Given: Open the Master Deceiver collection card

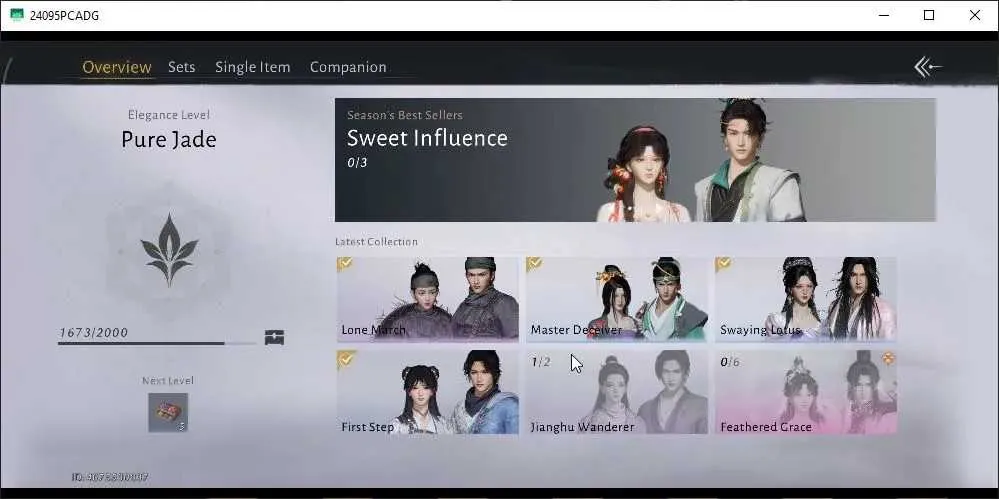Looking at the screenshot, I should (x=617, y=299).
